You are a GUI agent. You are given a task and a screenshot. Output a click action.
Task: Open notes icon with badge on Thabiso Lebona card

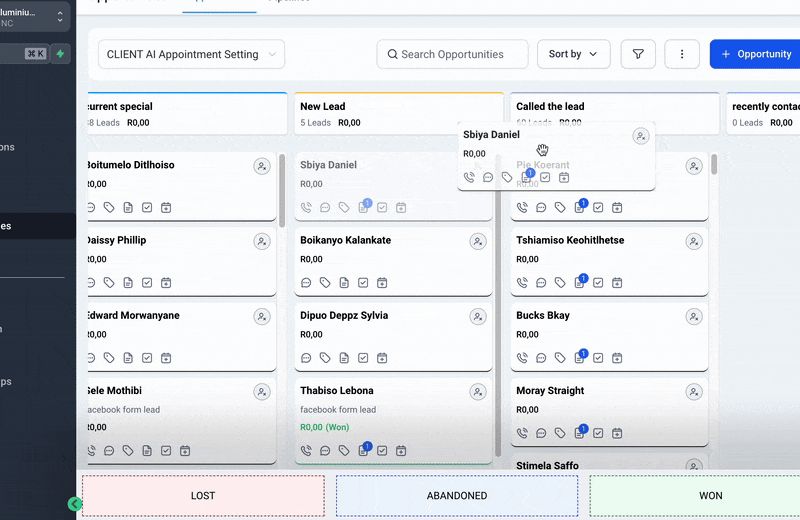tap(364, 450)
